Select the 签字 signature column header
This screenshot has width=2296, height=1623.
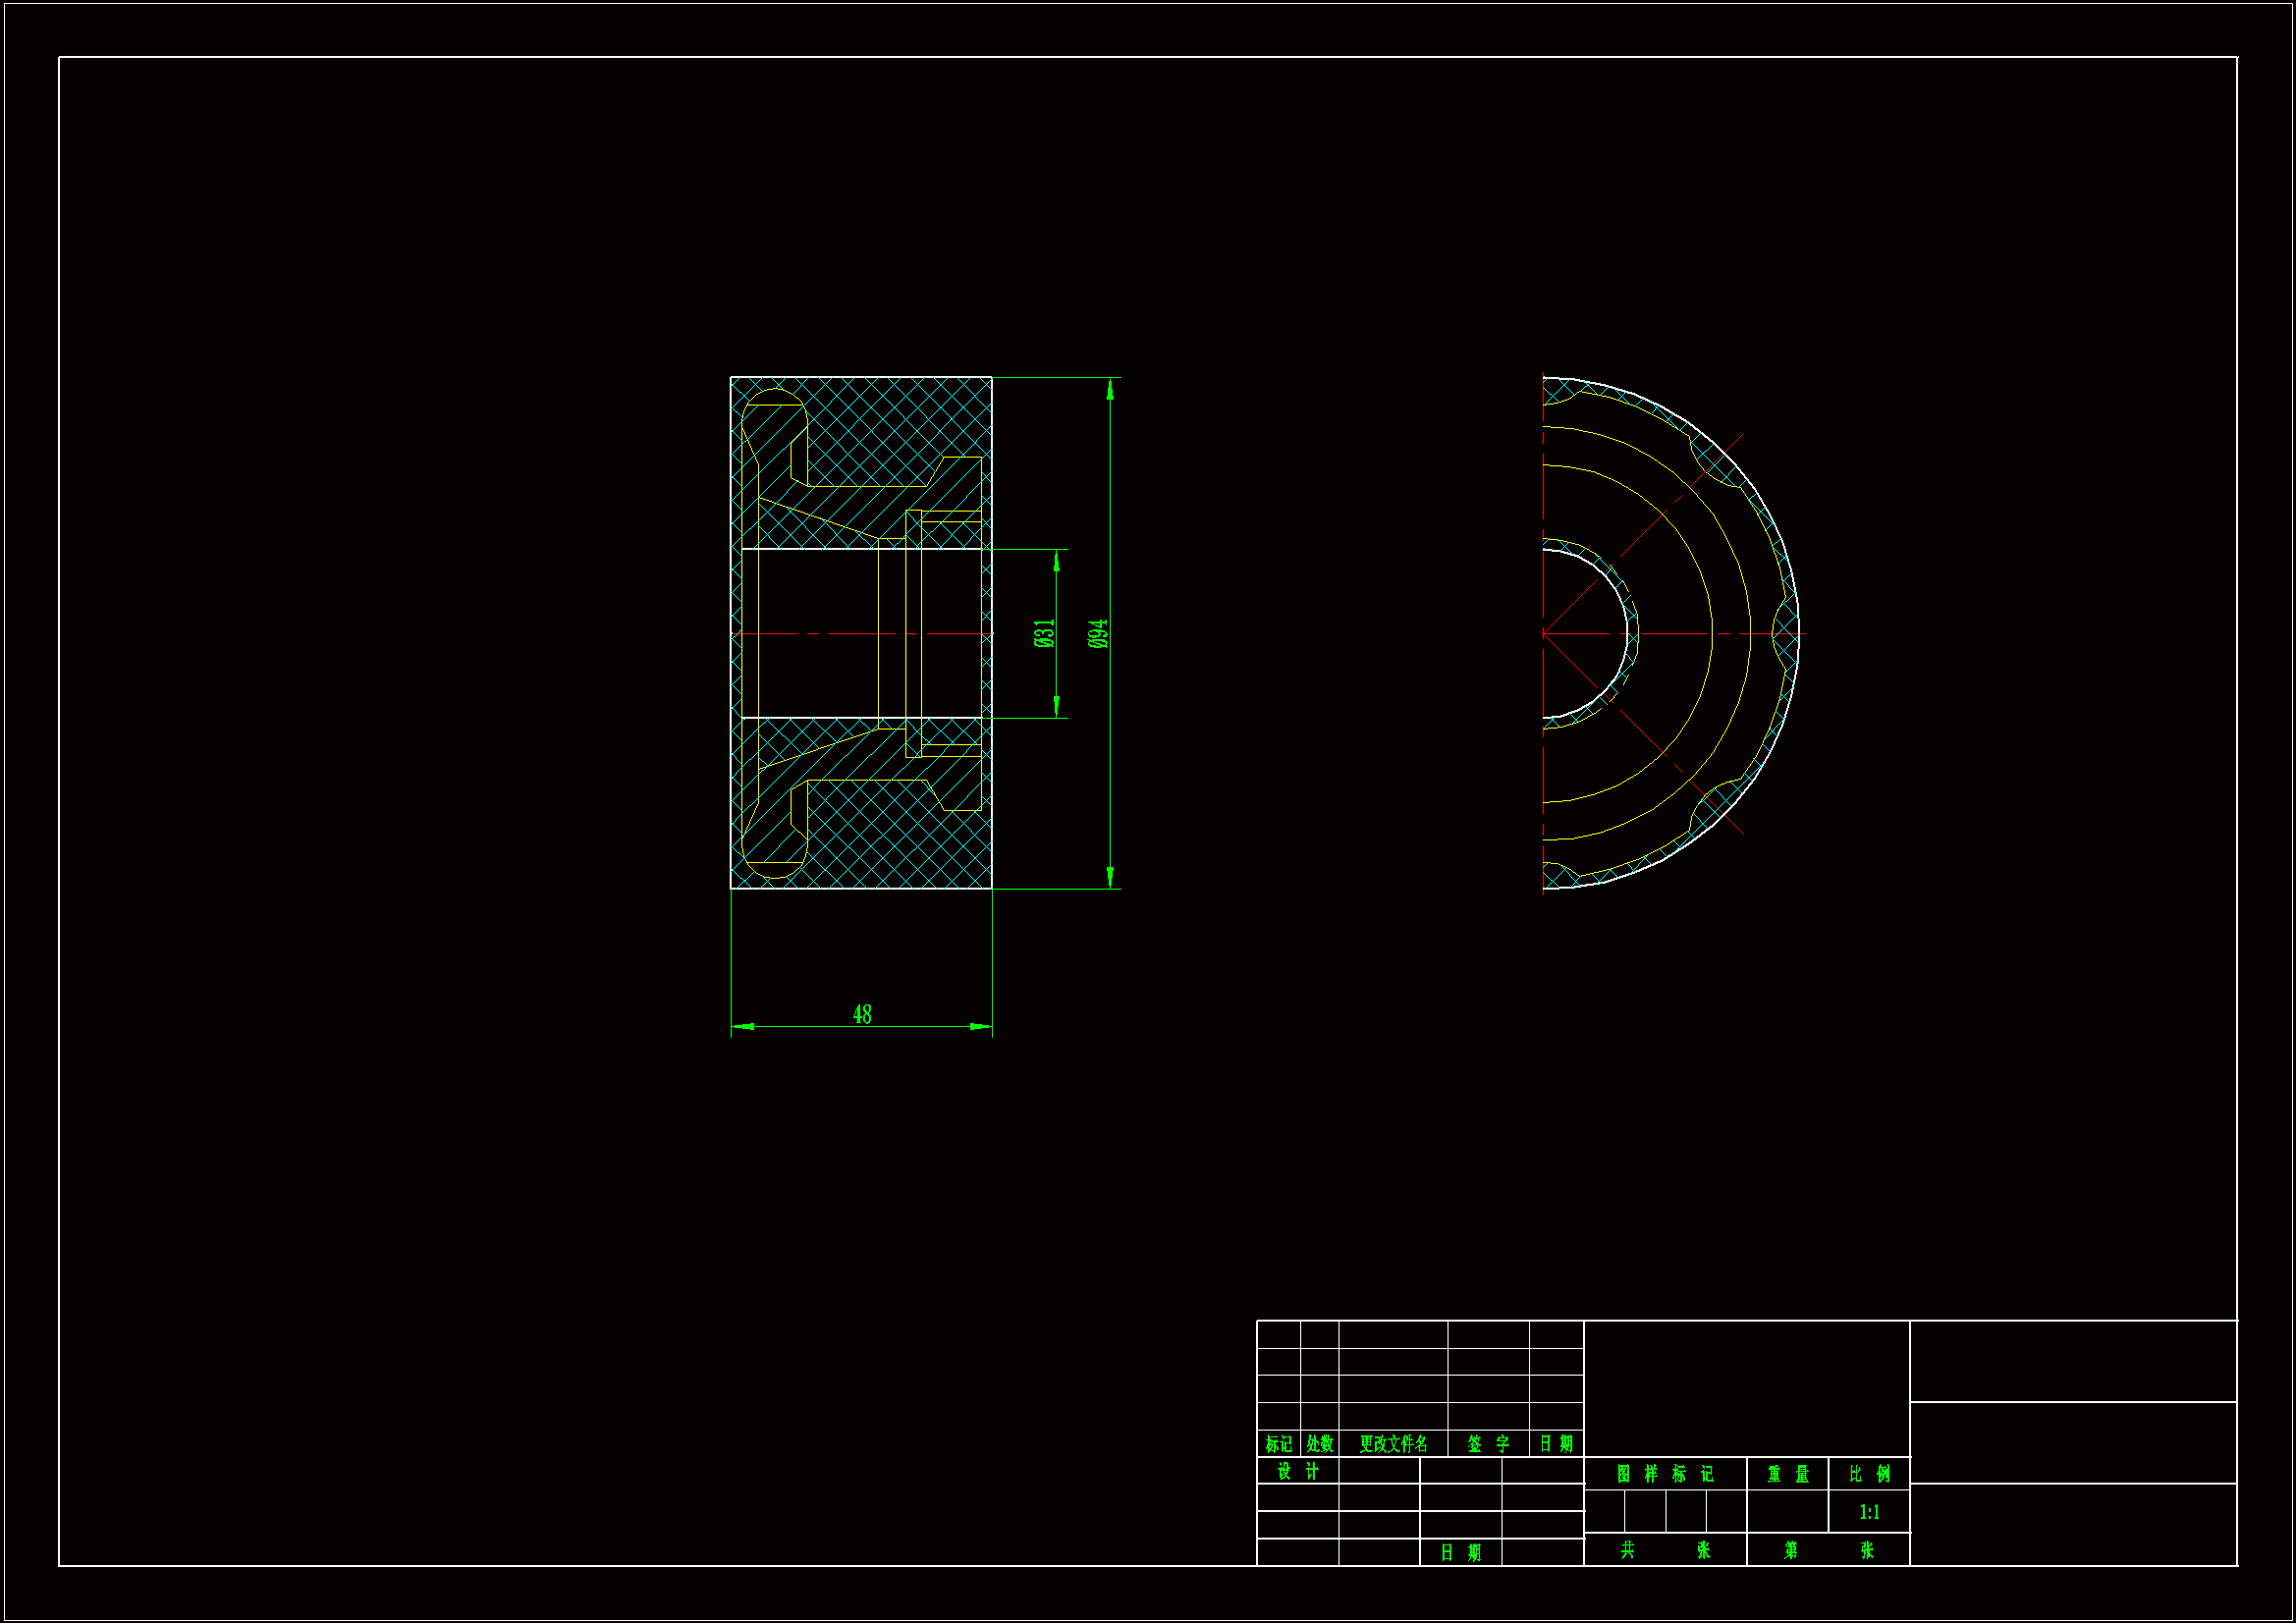tap(1488, 1444)
